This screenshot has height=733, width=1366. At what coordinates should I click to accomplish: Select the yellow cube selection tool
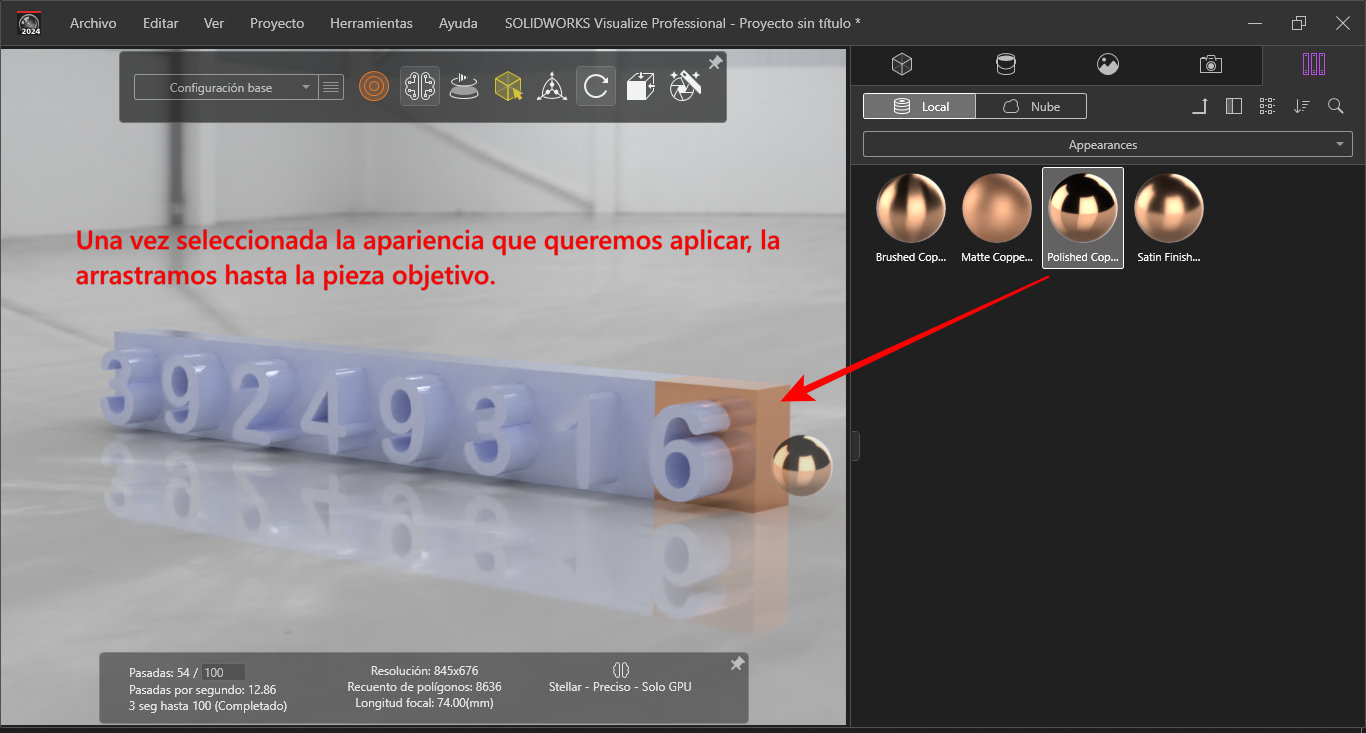[508, 87]
